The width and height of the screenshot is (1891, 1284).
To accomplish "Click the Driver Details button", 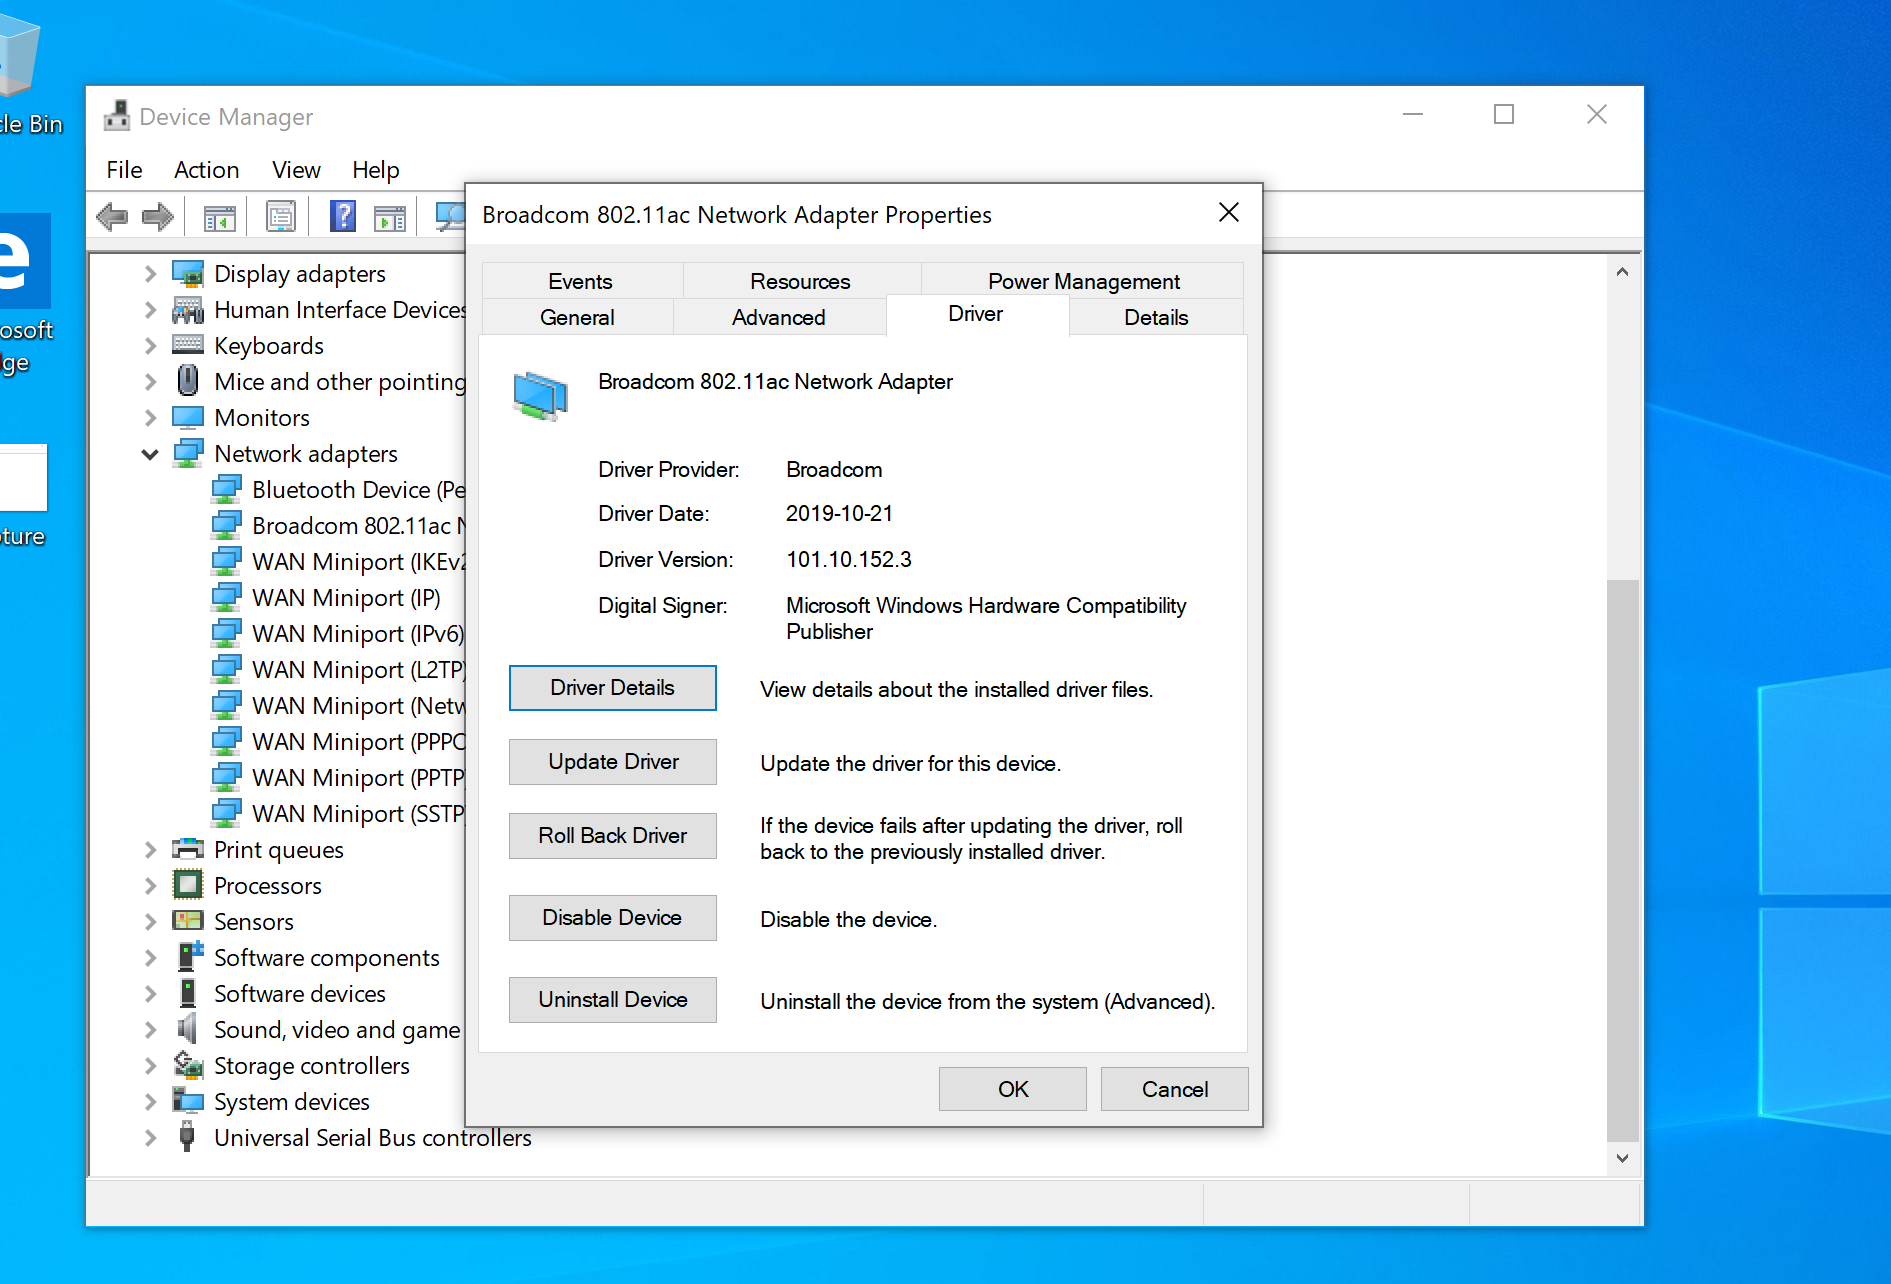I will tap(613, 688).
